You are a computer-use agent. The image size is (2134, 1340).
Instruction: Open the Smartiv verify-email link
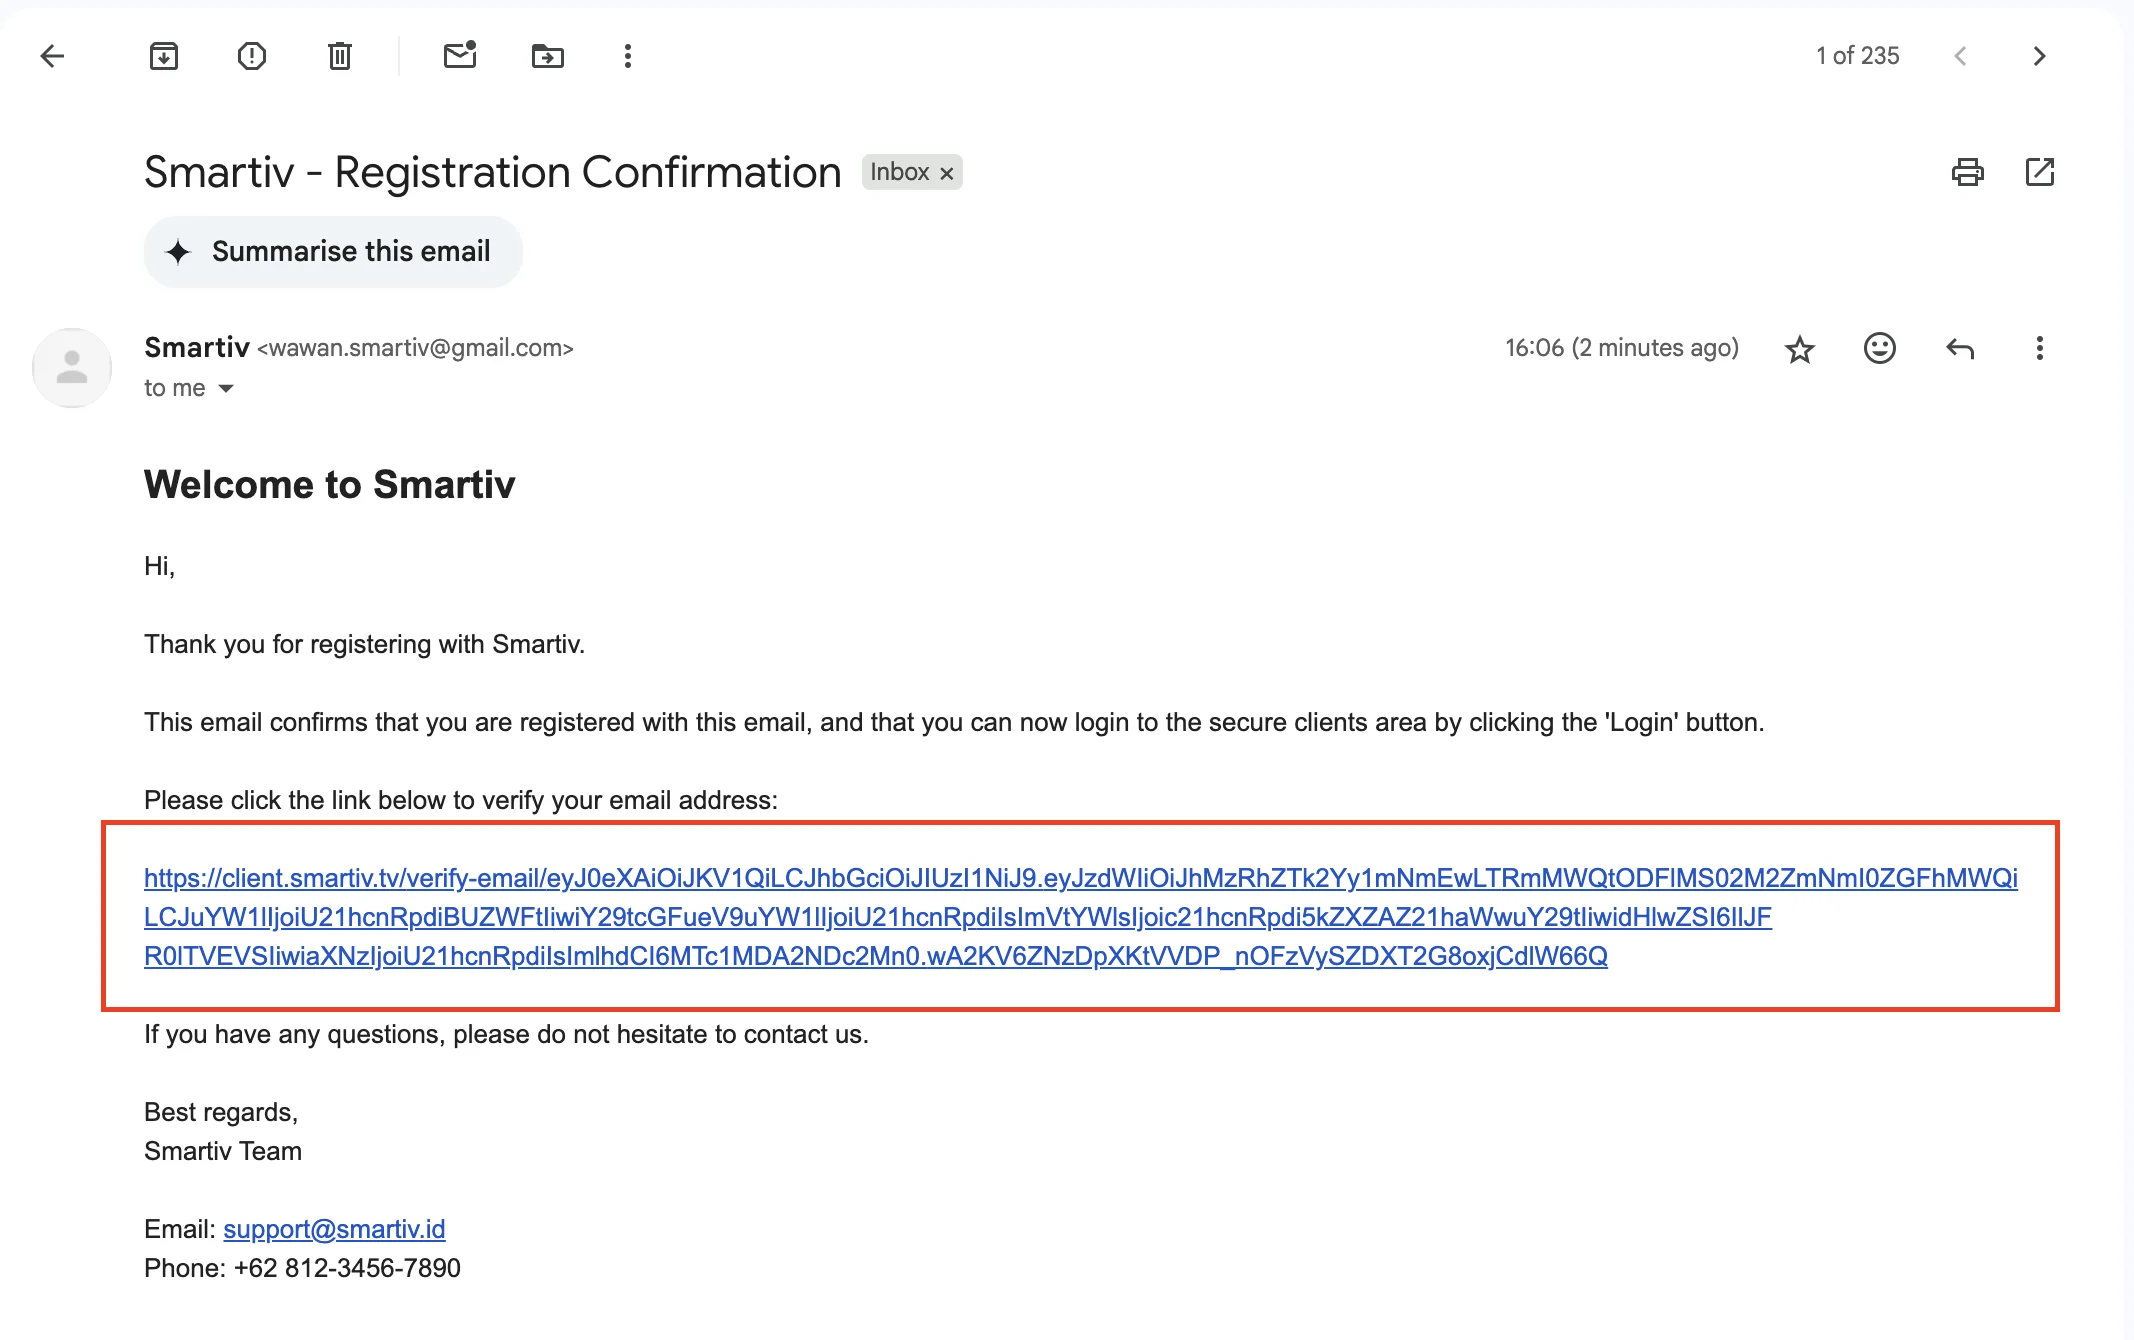pos(1080,917)
